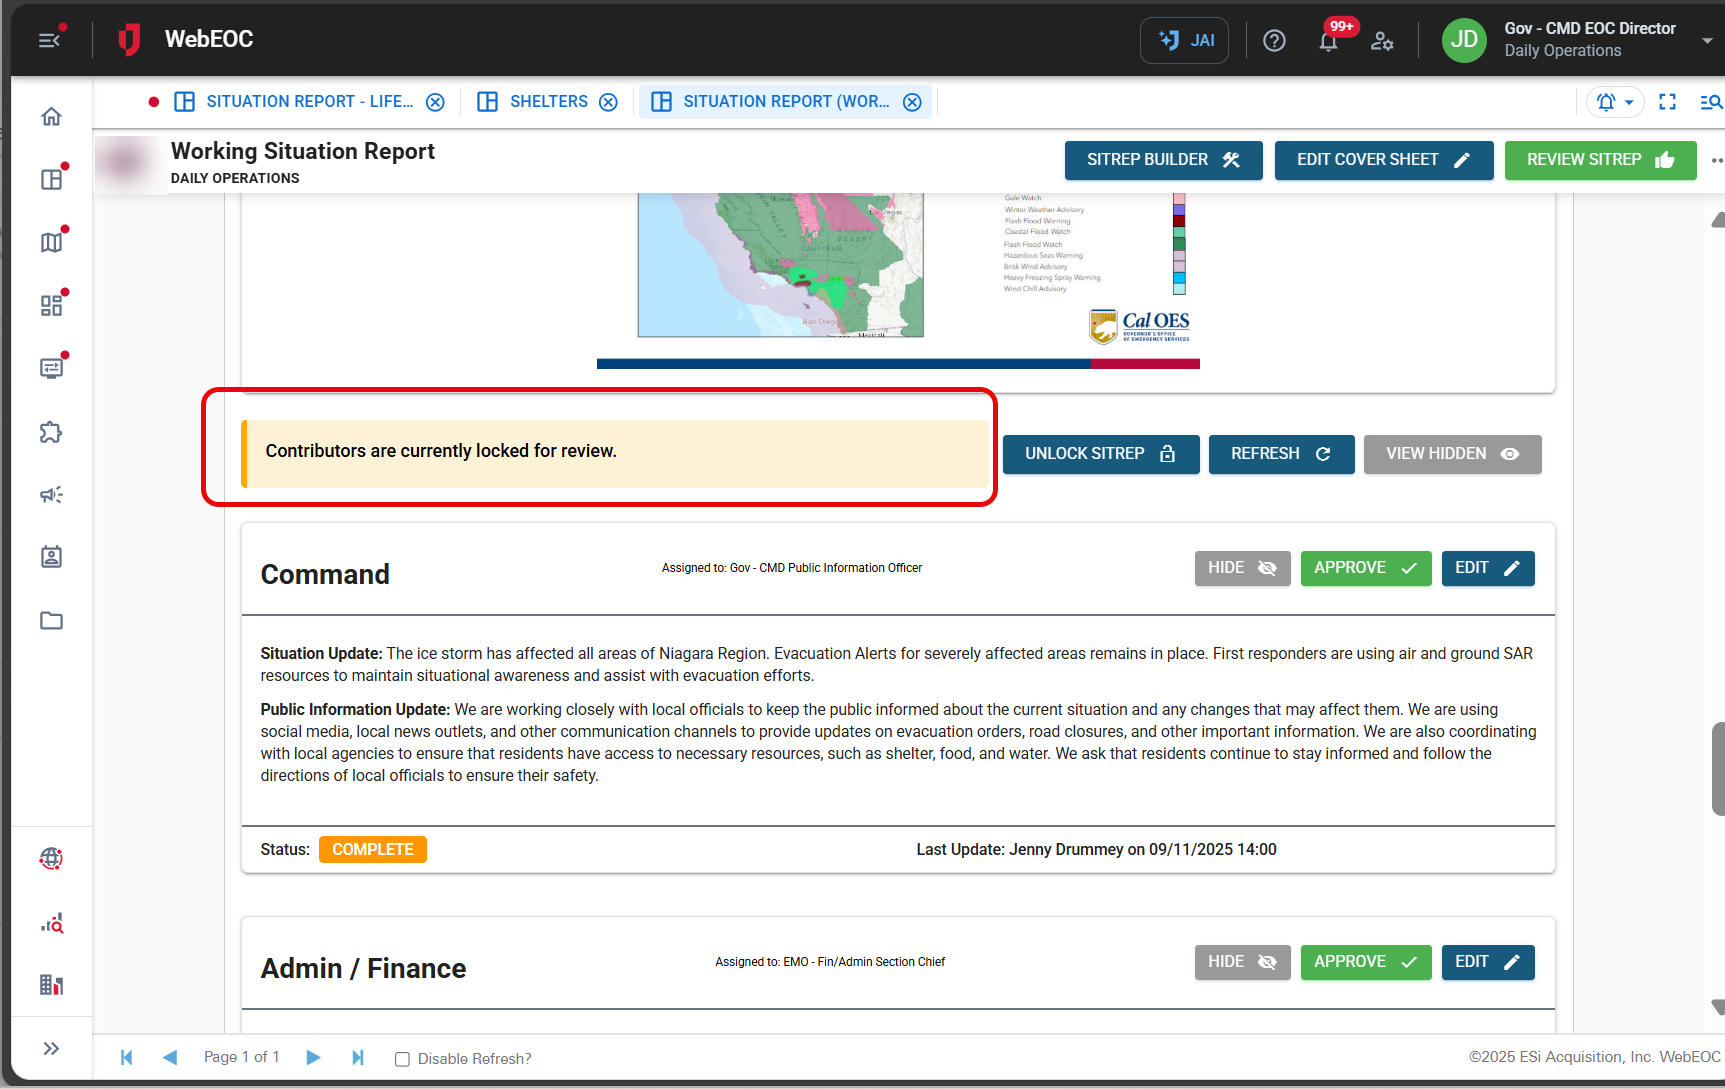This screenshot has height=1089, width=1725.
Task: Enter fullscreen mode icon
Action: 1667,102
